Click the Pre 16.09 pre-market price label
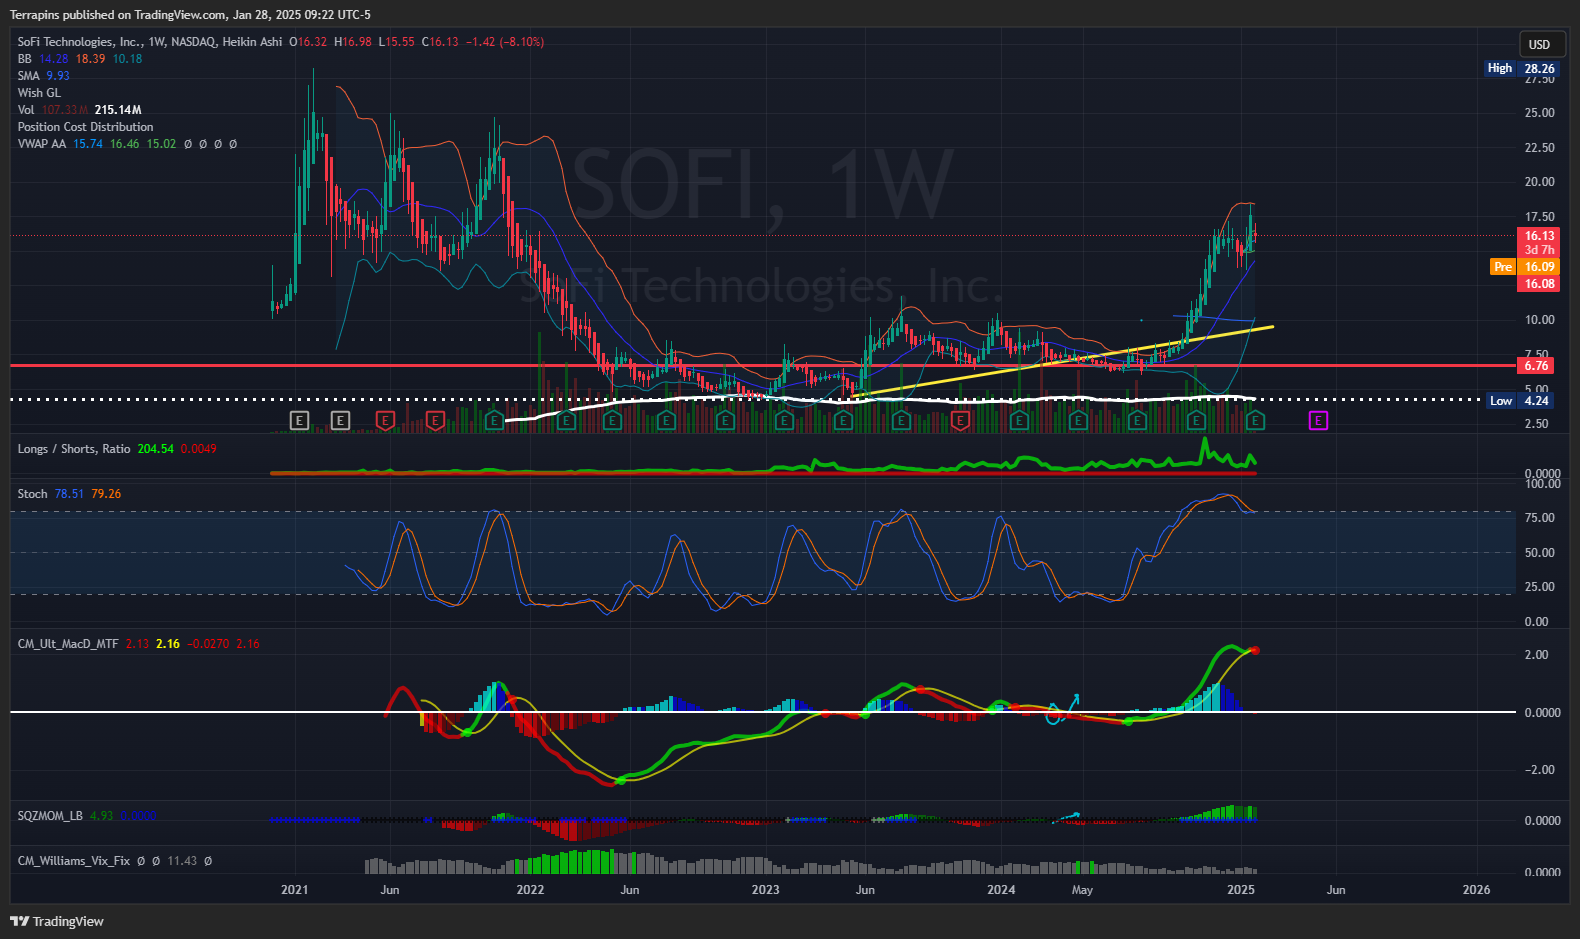 pyautogui.click(x=1524, y=266)
